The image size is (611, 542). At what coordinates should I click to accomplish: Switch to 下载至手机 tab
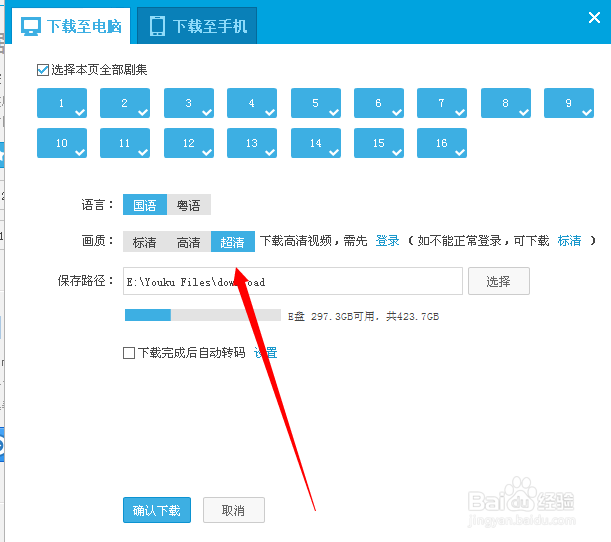197,26
